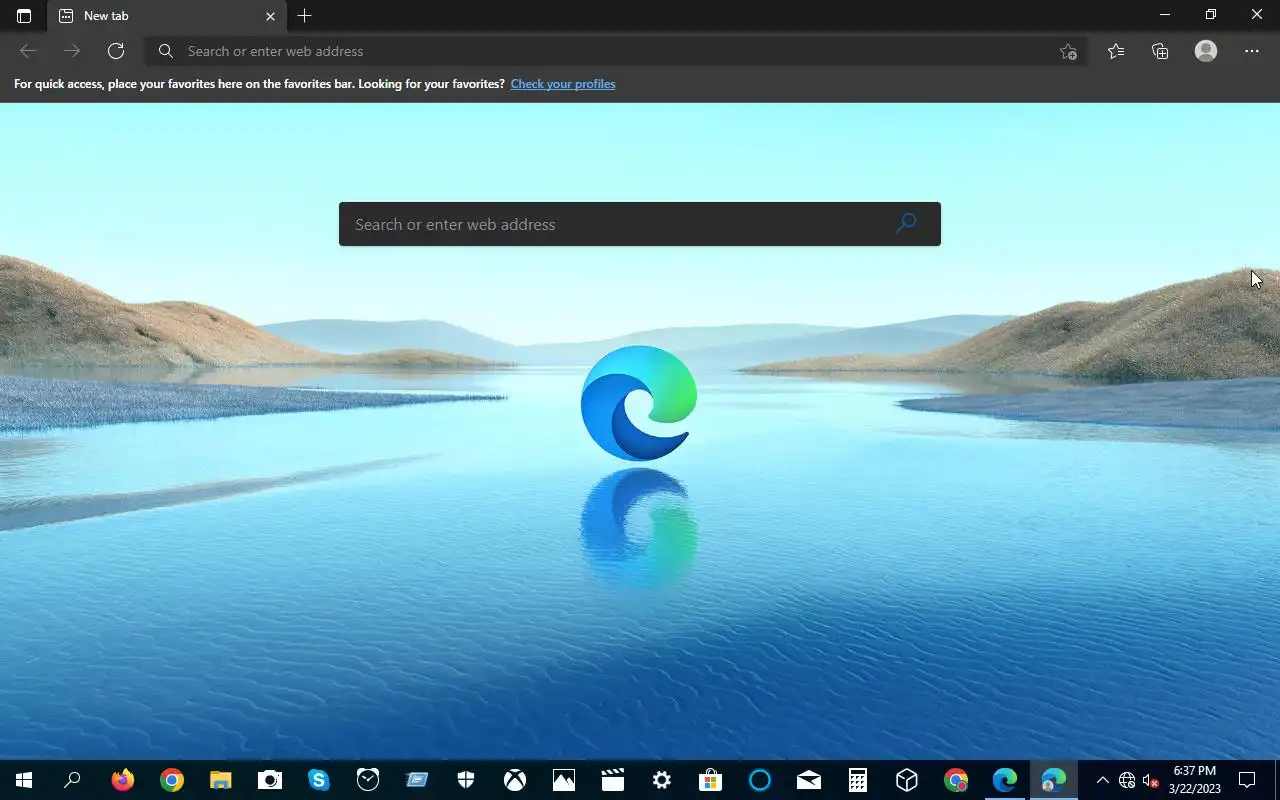Open the Windows notification center
This screenshot has height=800, width=1280.
[x=1247, y=780]
